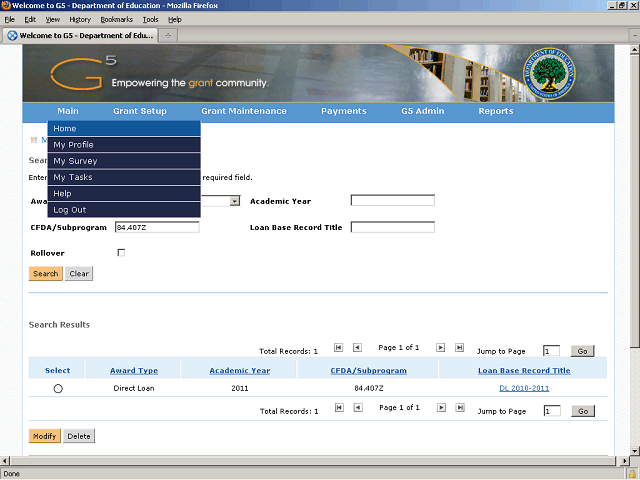
Task: Open My Survey menu entry
Action: (124, 161)
